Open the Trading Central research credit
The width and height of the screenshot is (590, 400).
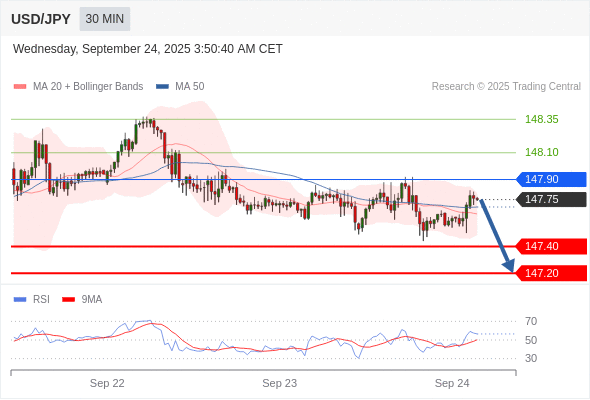point(506,87)
